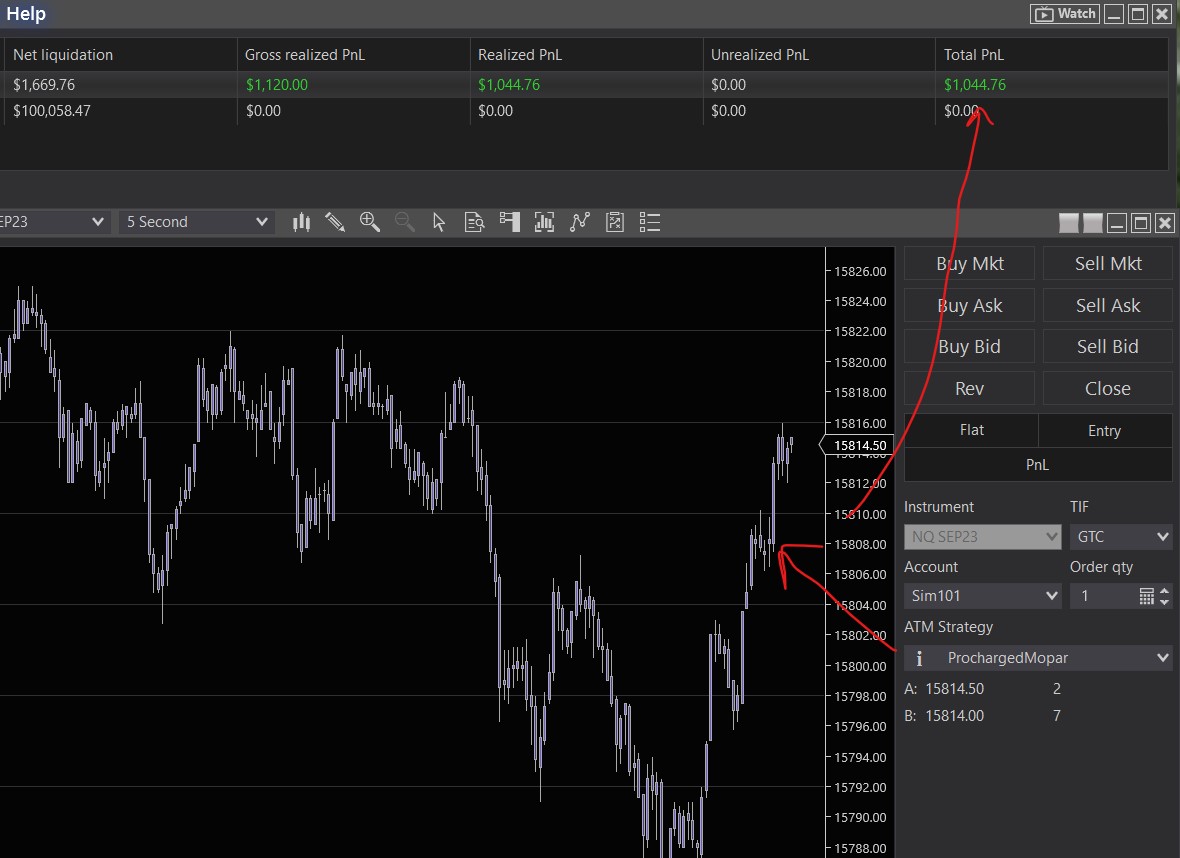Screen dimensions: 1180x858
Task: Click the Order qty input field
Action: point(1102,596)
